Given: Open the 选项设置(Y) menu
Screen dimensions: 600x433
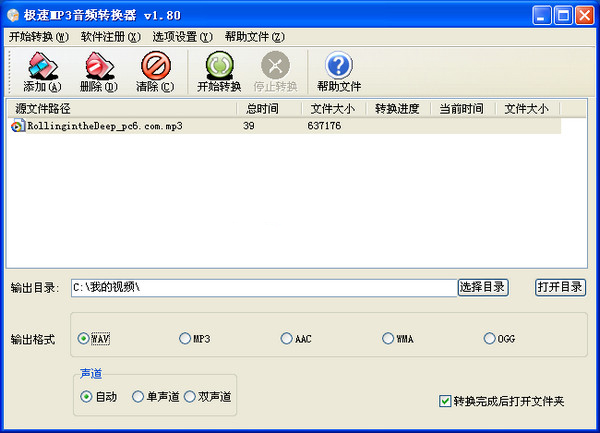Looking at the screenshot, I should [183, 37].
